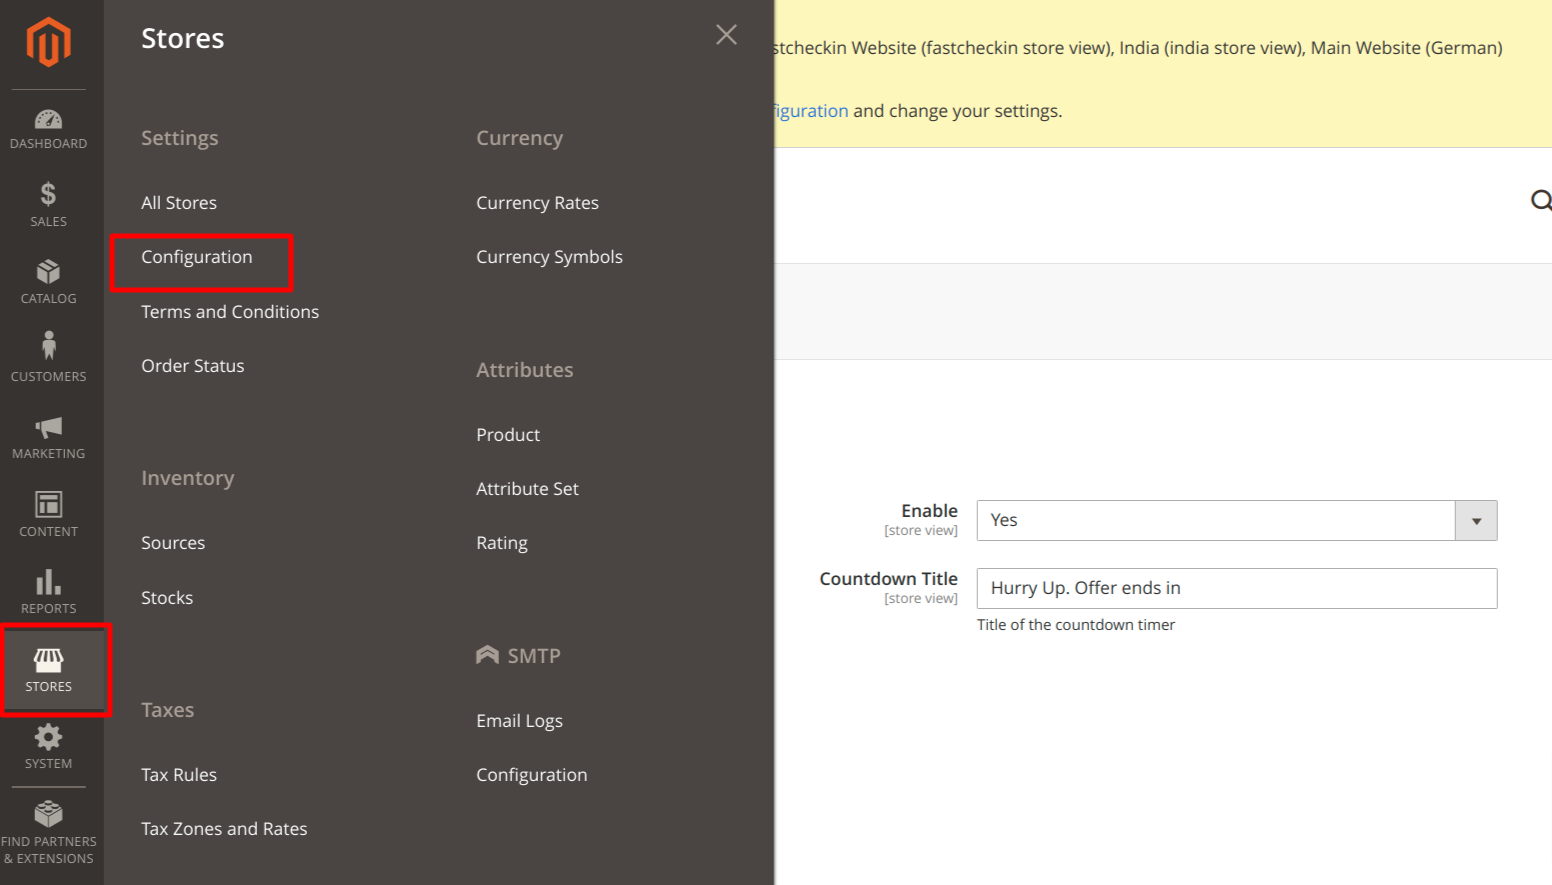Go to Currency Rates
Viewport: 1552px width, 885px height.
point(537,203)
